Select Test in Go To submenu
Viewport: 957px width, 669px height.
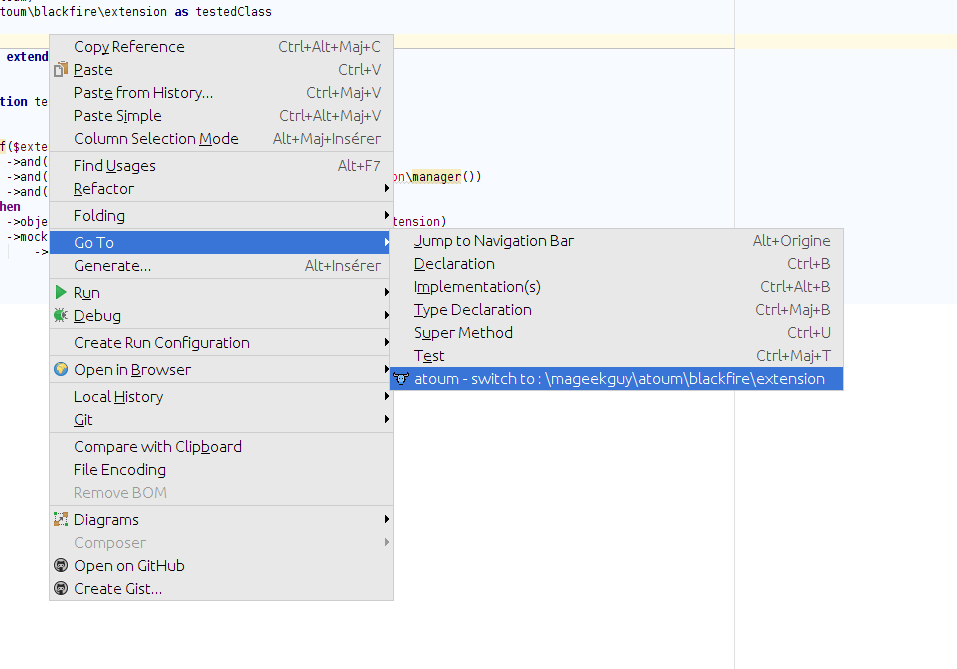click(x=616, y=356)
